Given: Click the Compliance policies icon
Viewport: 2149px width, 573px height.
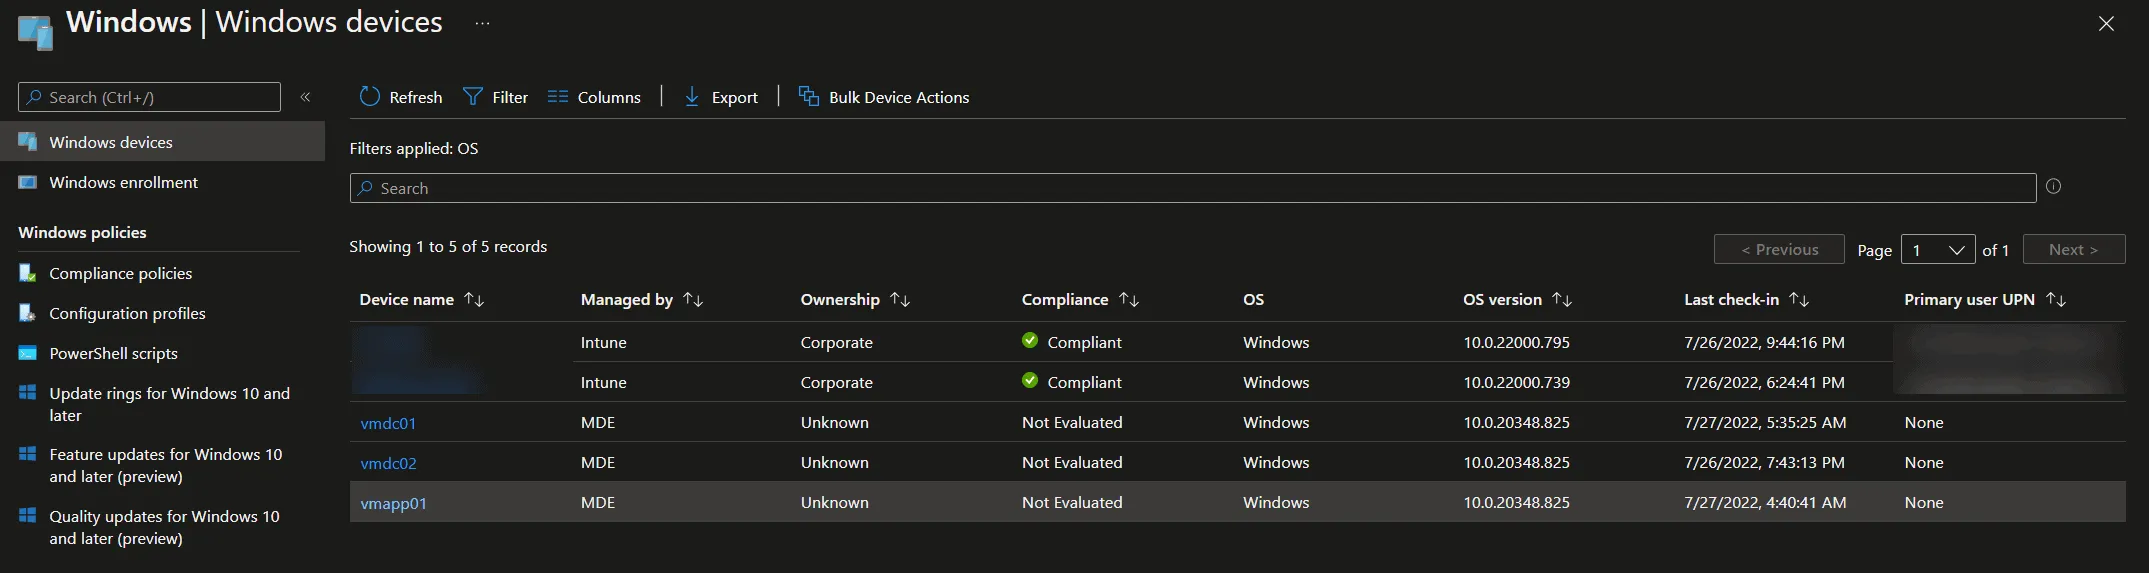Looking at the screenshot, I should coord(28,273).
